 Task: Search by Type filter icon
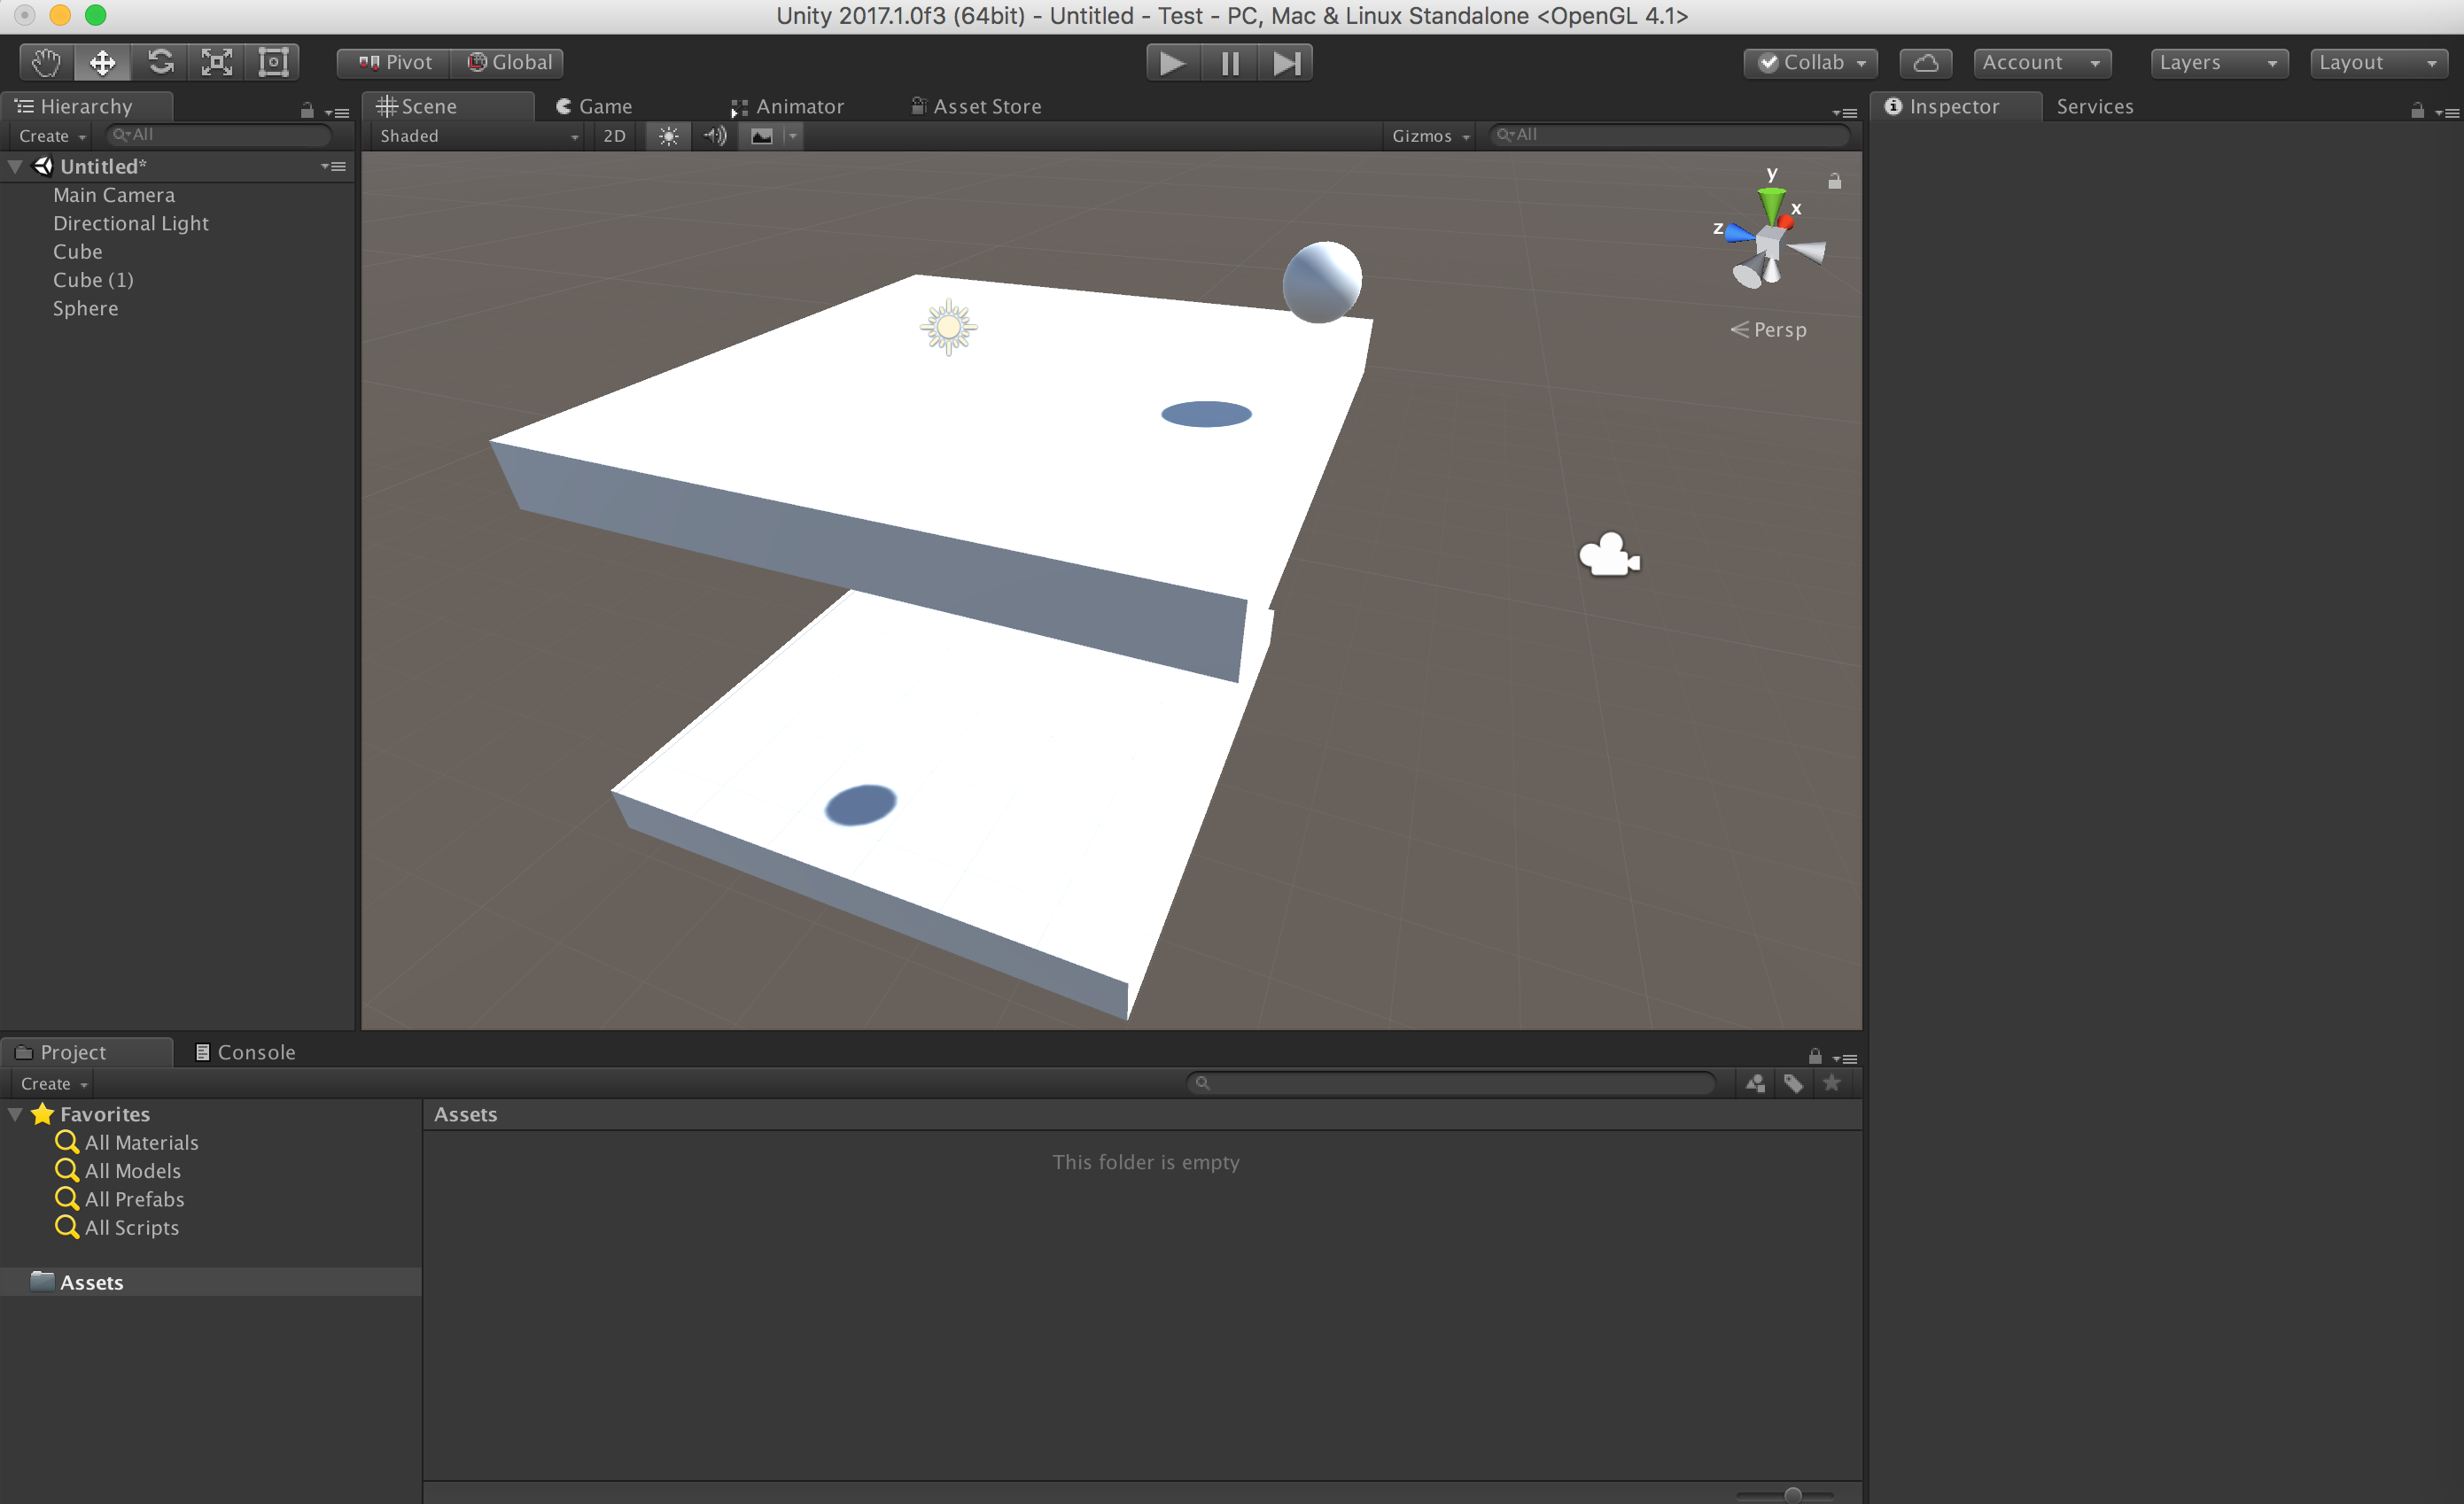pos(1755,1083)
